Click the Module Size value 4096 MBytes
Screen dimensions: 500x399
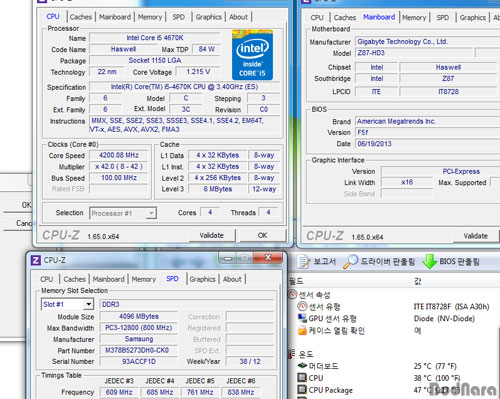[x=138, y=316]
